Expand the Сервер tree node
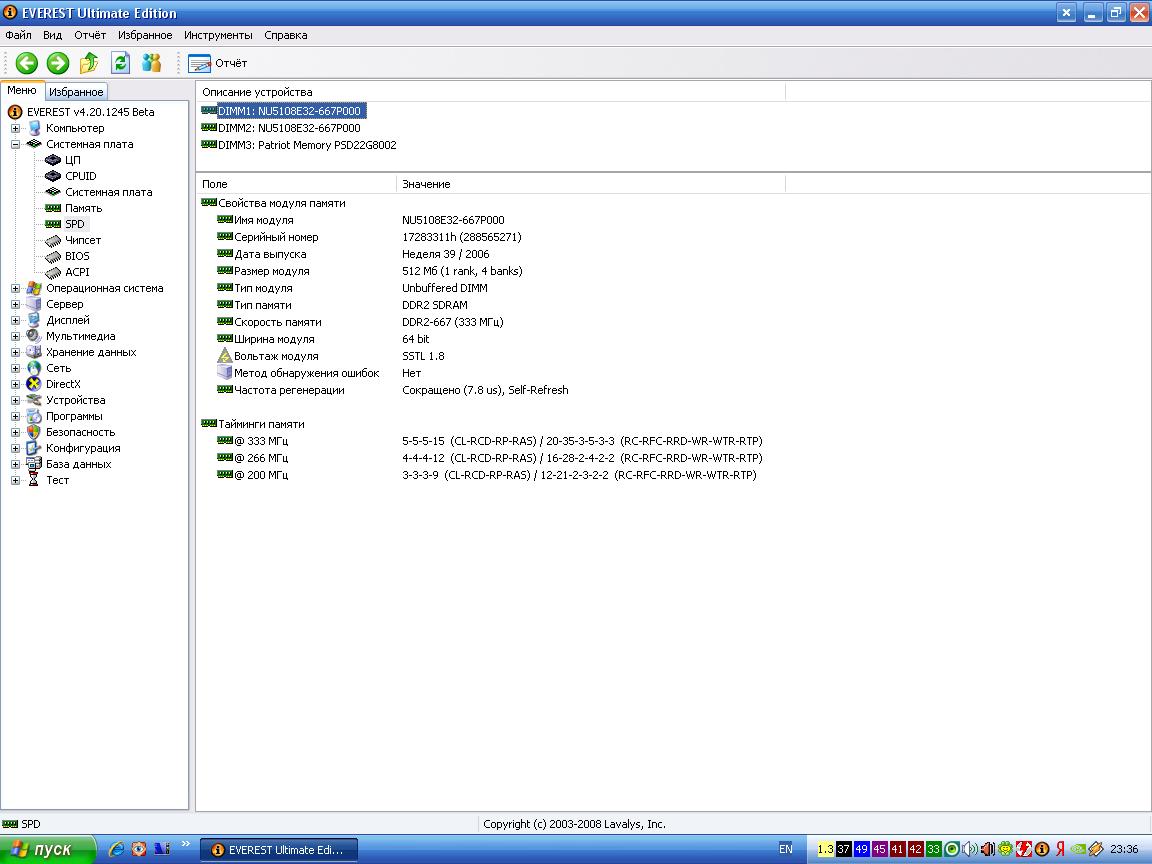The image size is (1152, 864). (x=15, y=304)
